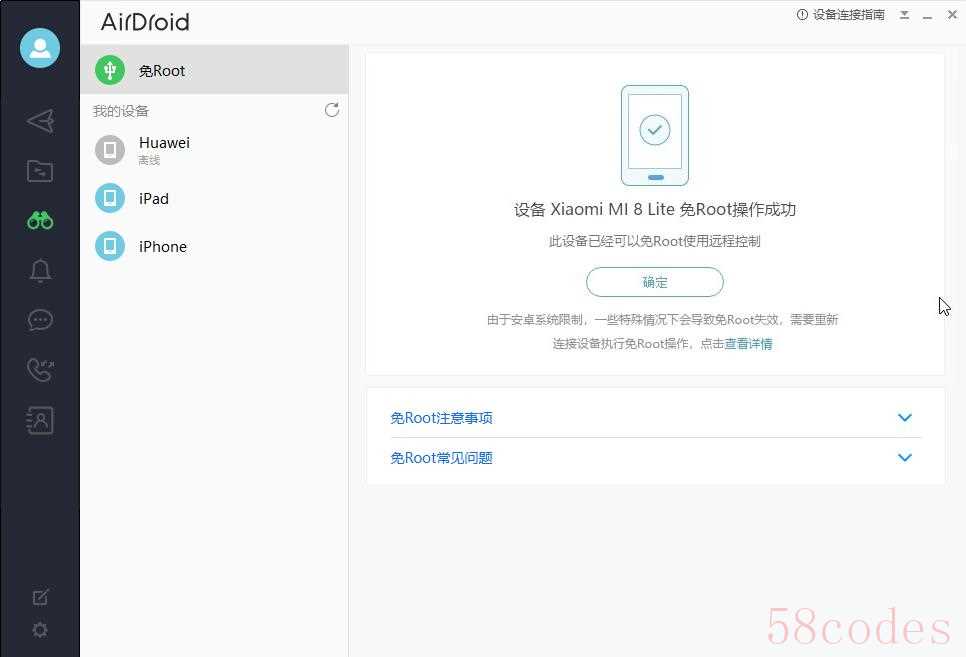
Task: Open the title bar dropdown menu icon
Action: pos(904,15)
